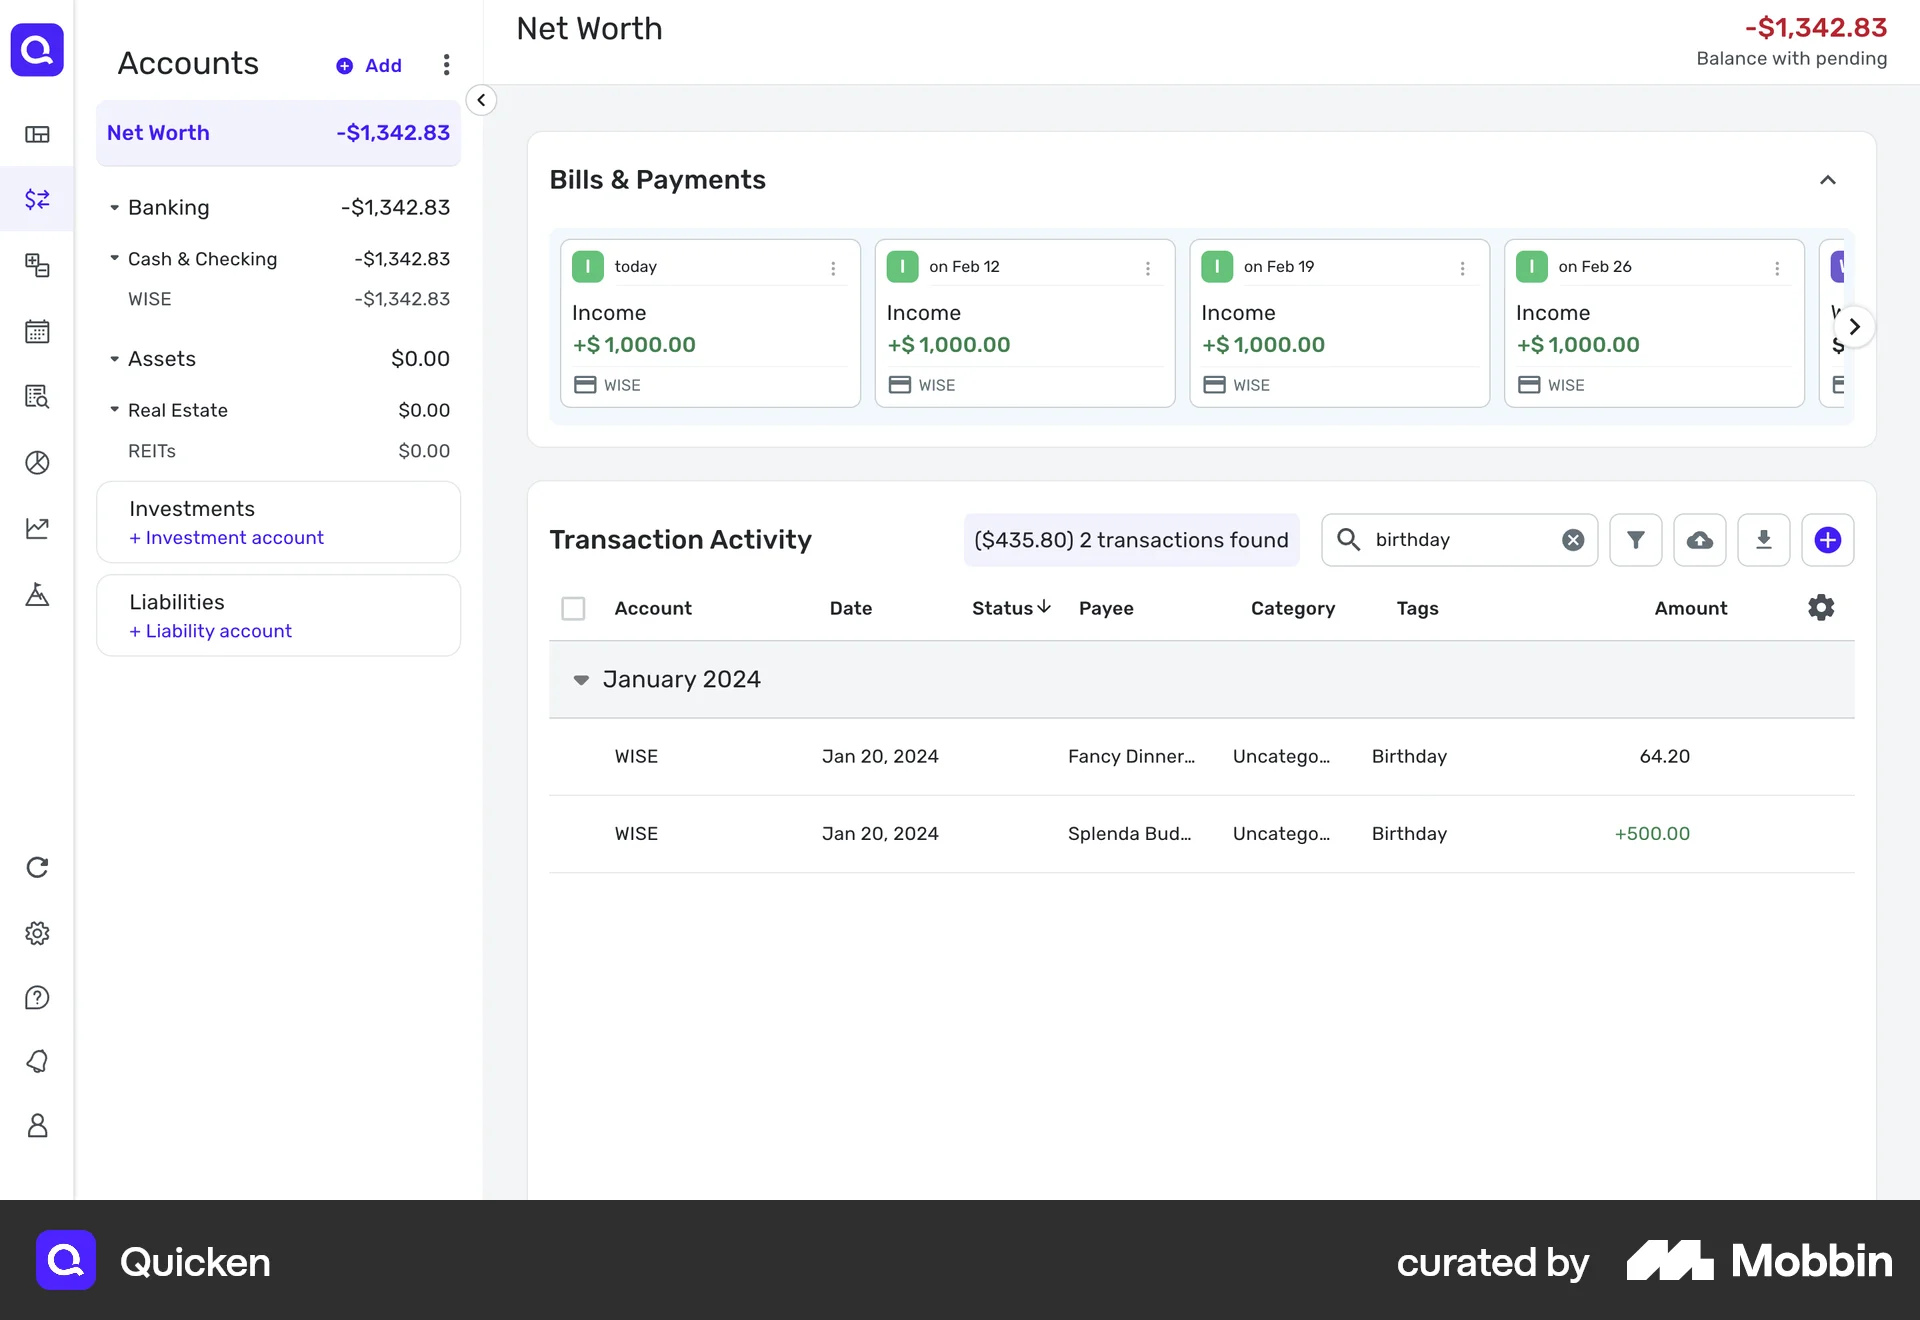Screen dimensions: 1920x1320
Task: Open the Fancy Dinner transaction row
Action: (1201, 757)
